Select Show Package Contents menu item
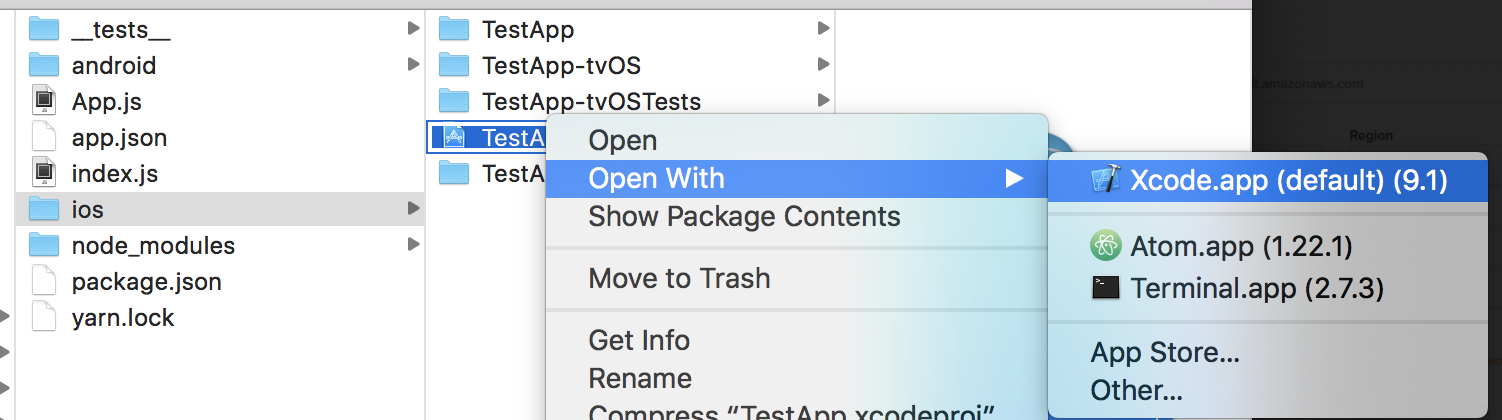The image size is (1502, 420). coord(744,216)
